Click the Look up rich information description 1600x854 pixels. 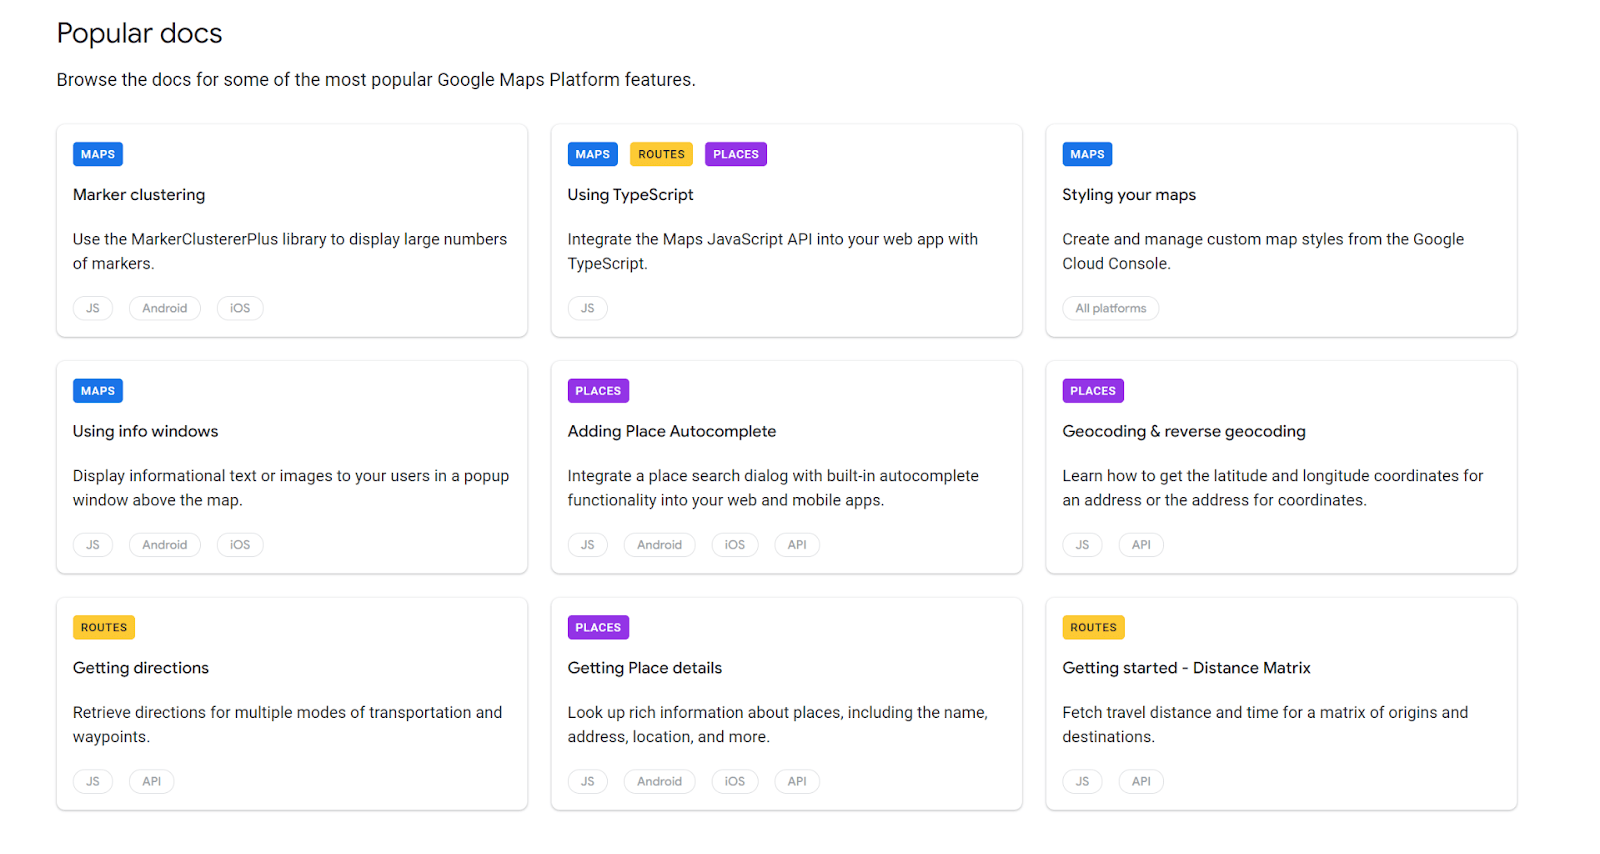click(x=778, y=724)
